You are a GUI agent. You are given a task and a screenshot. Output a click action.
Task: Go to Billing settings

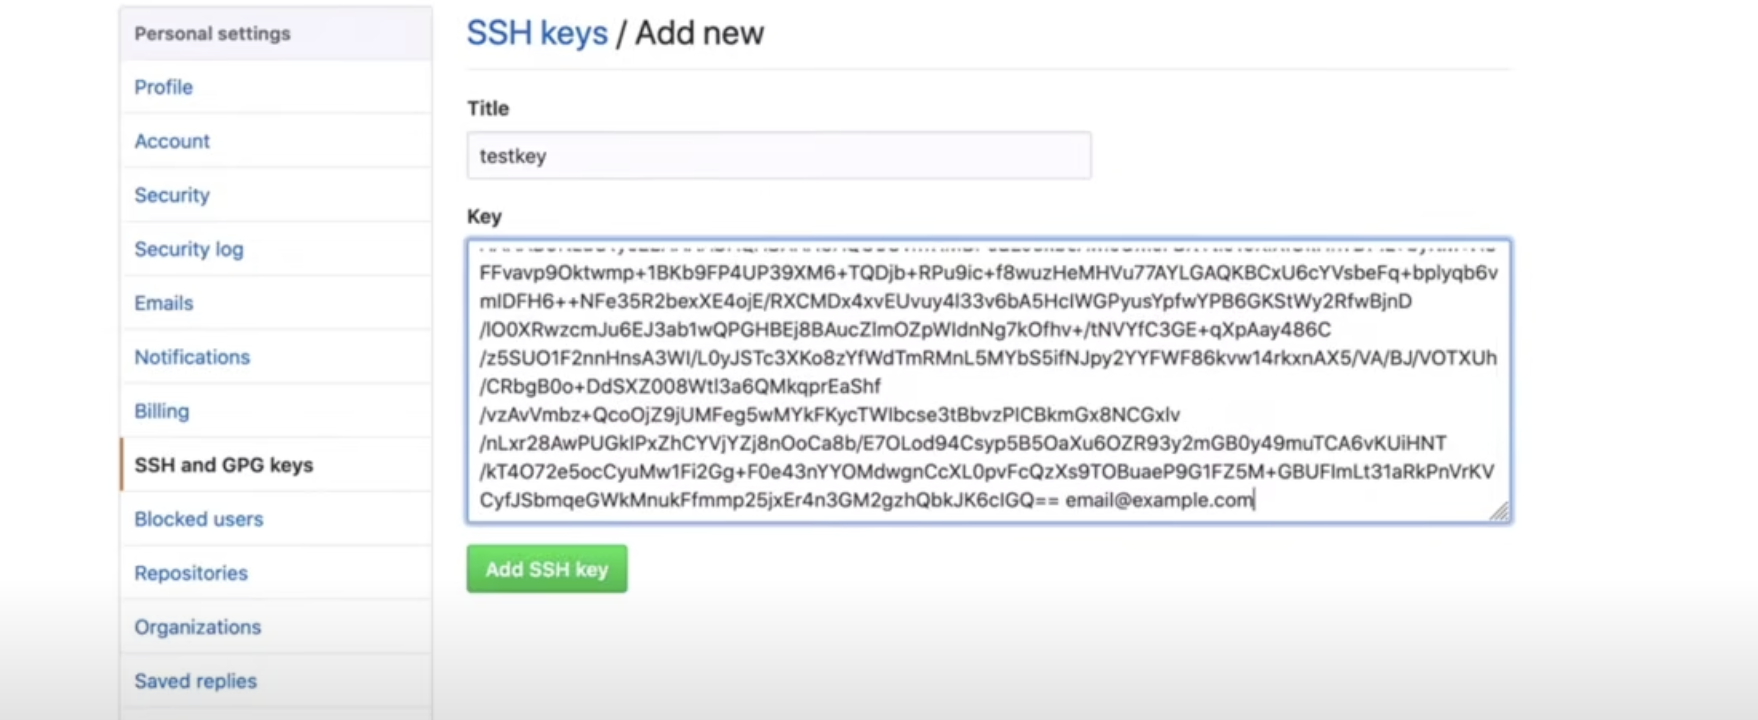[x=162, y=411]
